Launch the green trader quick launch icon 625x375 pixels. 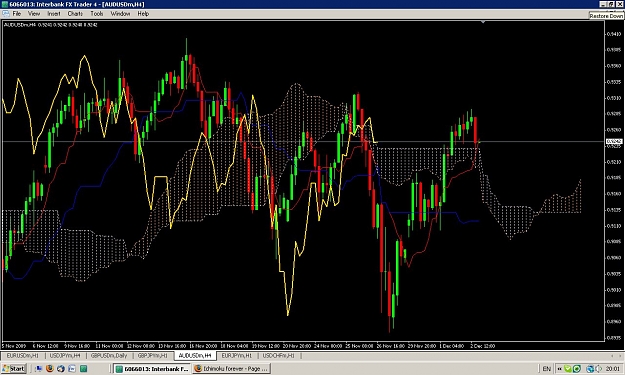coord(83,369)
